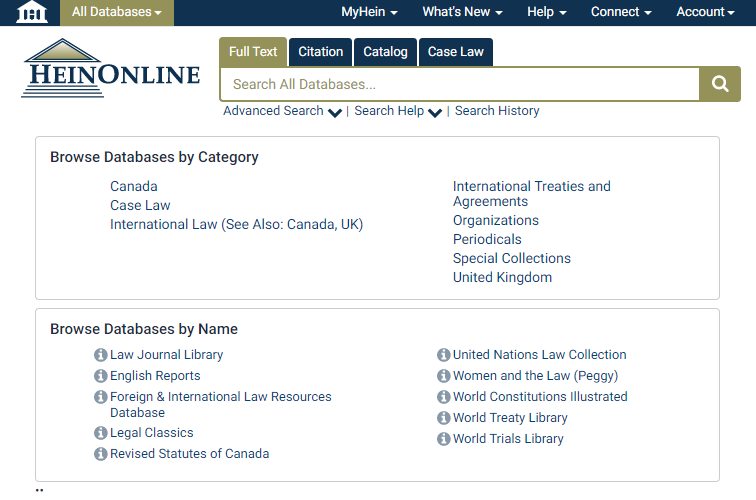Show info icon for Revised Statutes of Canada
The width and height of the screenshot is (756, 500).
click(x=100, y=454)
